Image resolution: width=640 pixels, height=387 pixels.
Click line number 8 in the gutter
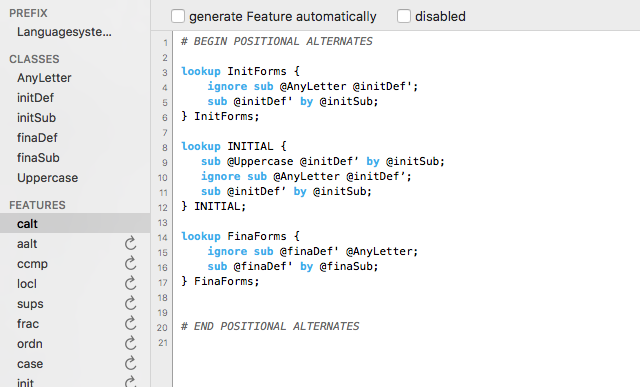click(x=164, y=148)
